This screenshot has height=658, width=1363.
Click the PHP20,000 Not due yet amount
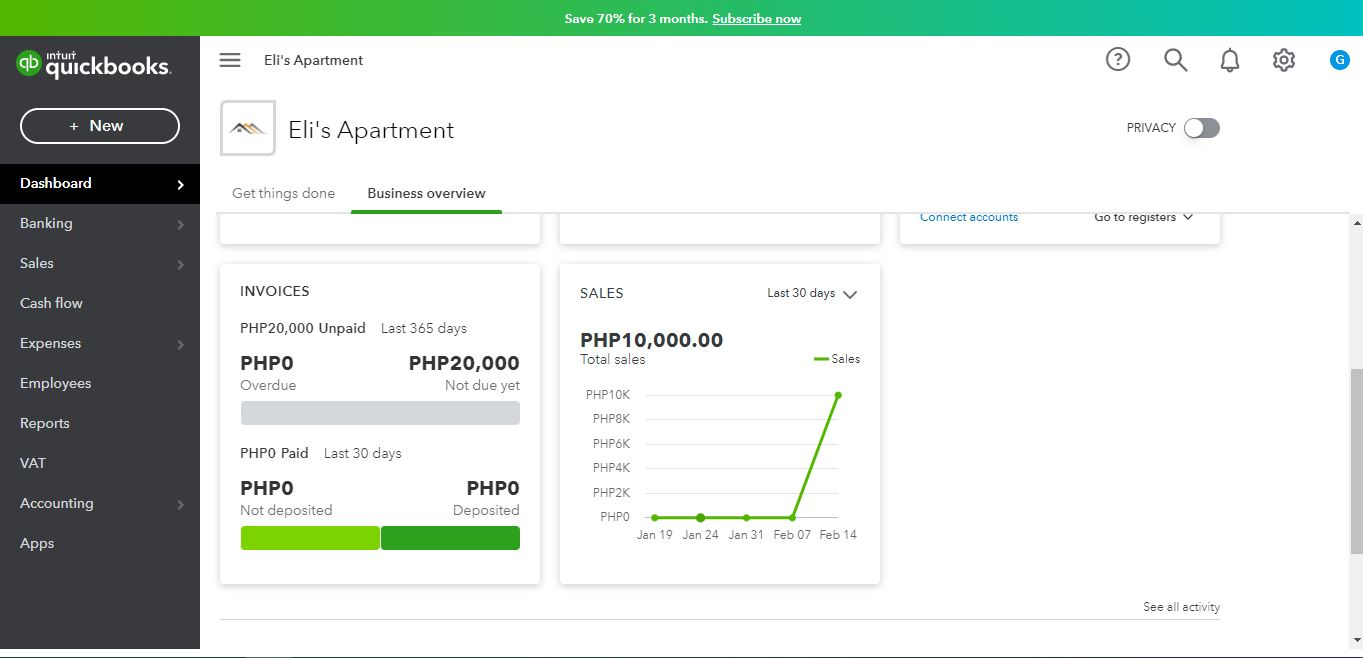464,363
